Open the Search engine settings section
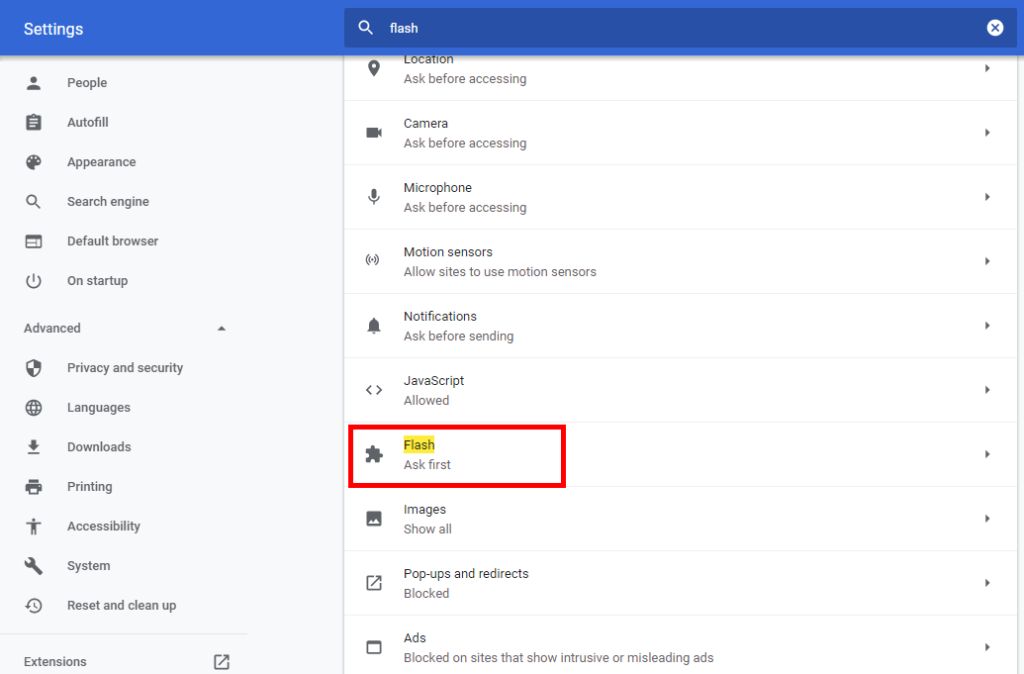This screenshot has height=674, width=1024. pos(108,202)
